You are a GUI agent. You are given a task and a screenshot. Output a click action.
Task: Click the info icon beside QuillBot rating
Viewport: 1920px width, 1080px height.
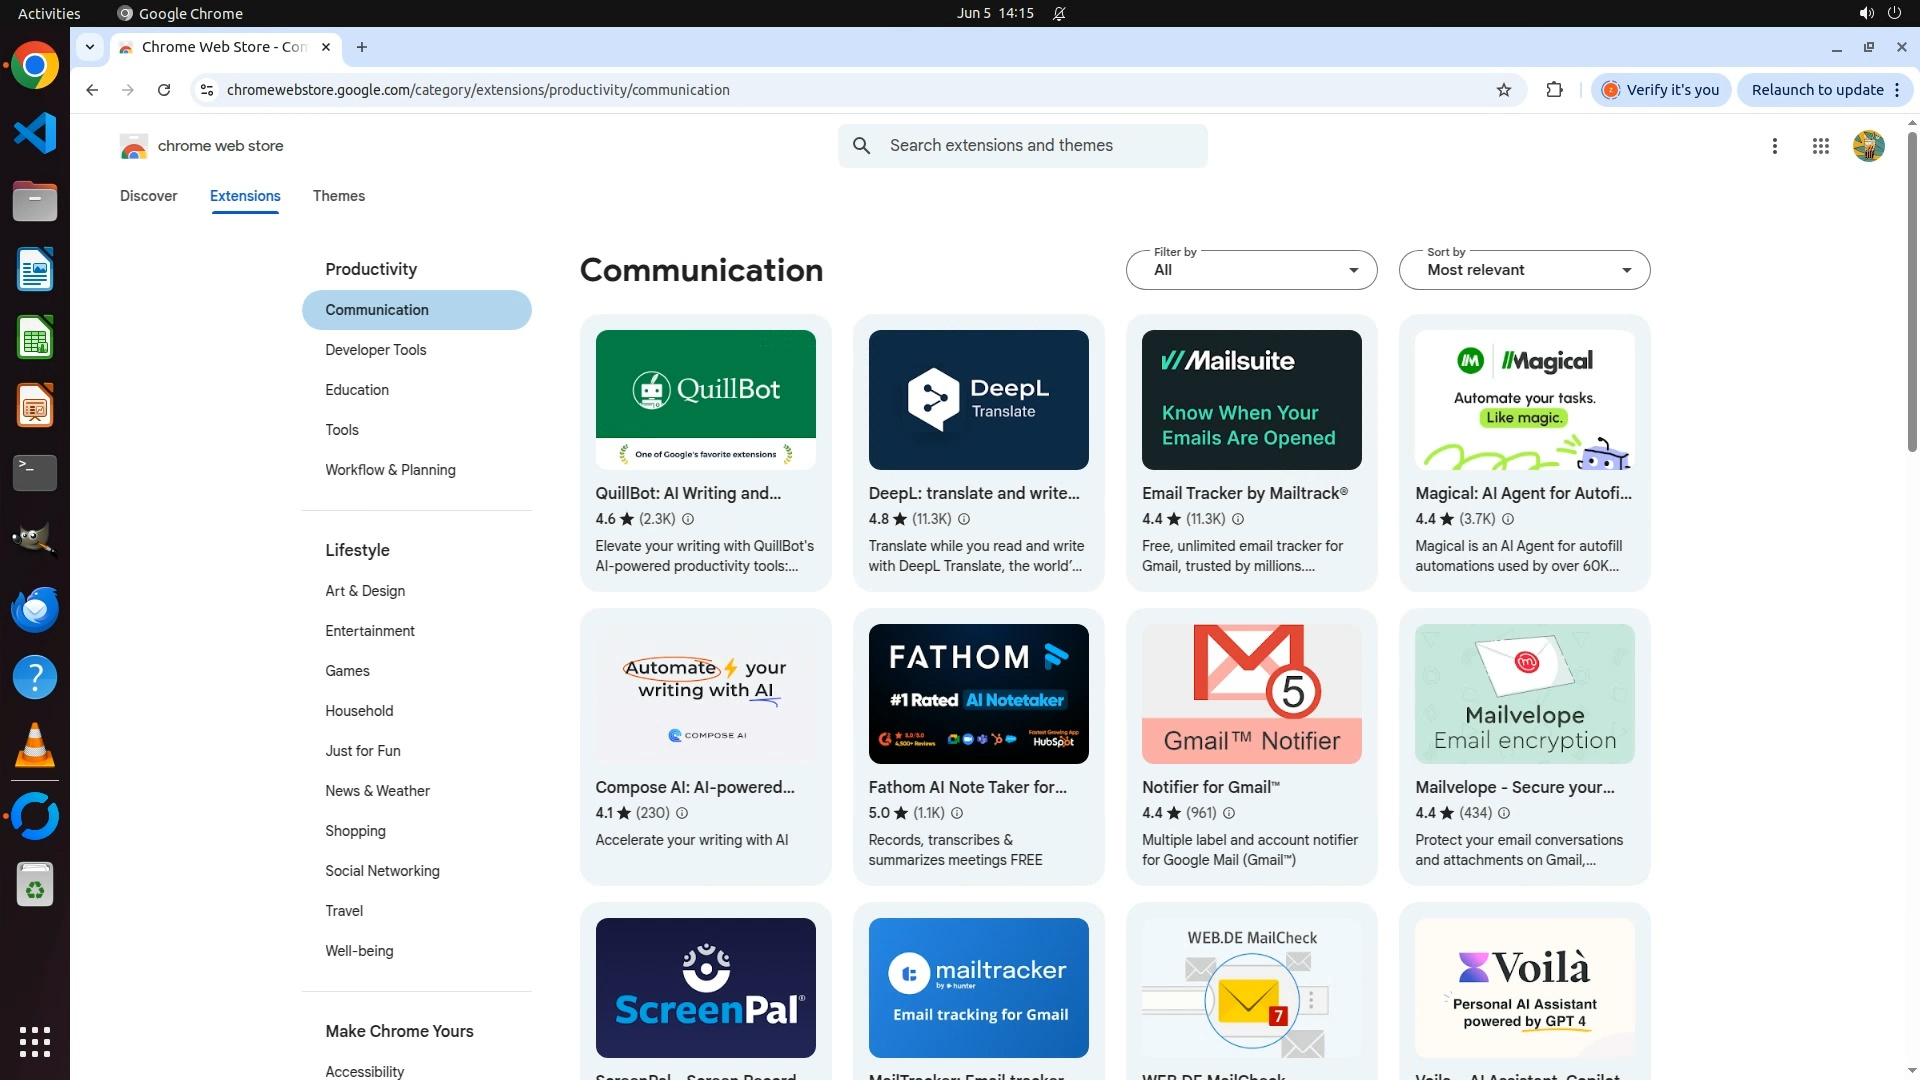688,519
